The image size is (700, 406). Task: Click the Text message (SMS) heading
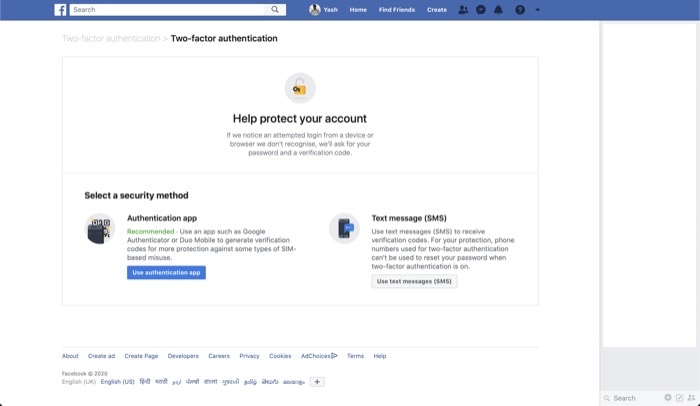(409, 218)
